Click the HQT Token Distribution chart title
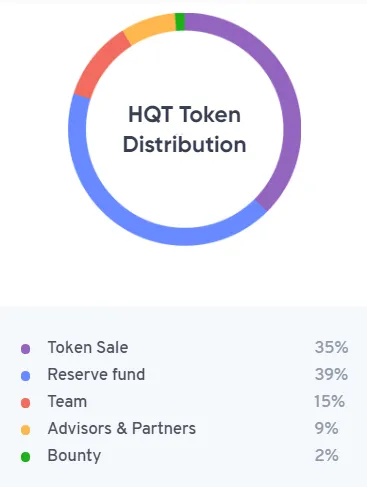Viewport: 367px width, 487px height. [x=184, y=129]
